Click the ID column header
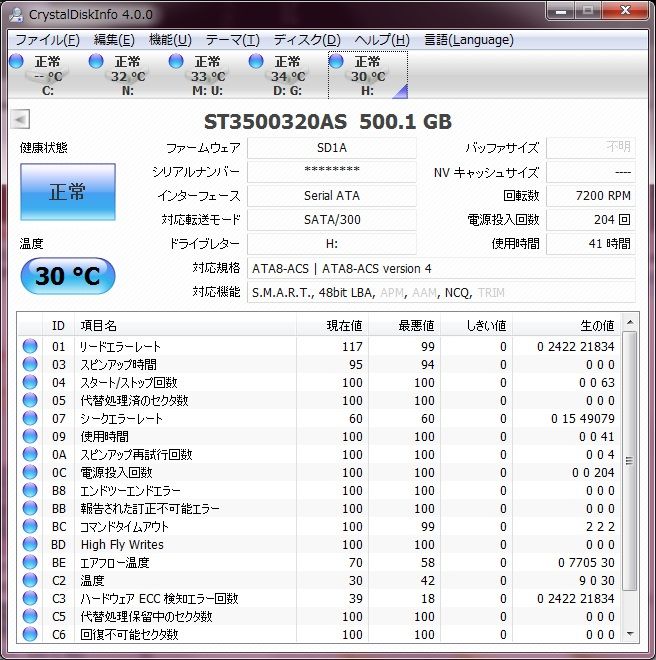Viewport: 656px width, 660px height. [59, 325]
